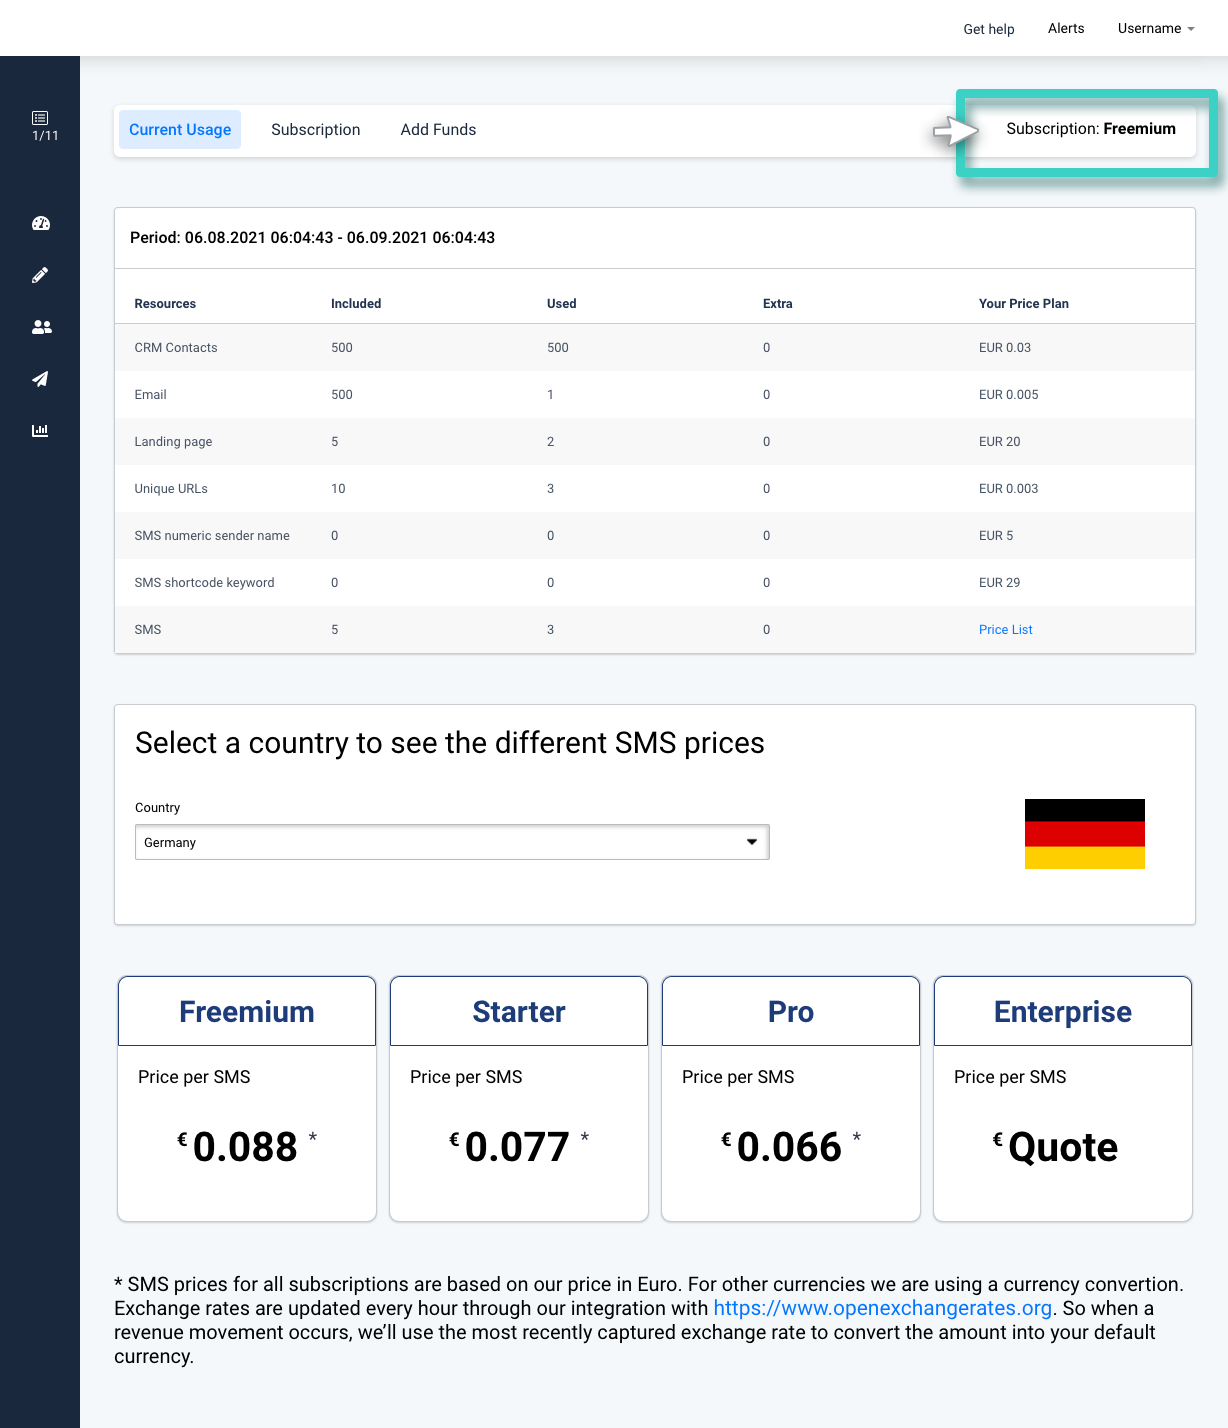Open the bar chart reports icon
1228x1428 pixels.
(x=40, y=431)
